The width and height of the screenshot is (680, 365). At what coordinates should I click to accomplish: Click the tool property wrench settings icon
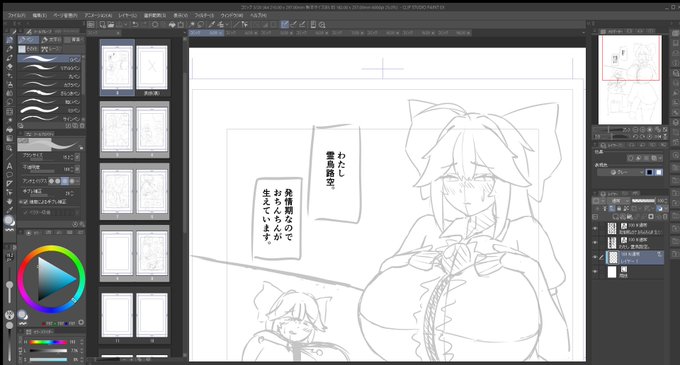point(81,224)
